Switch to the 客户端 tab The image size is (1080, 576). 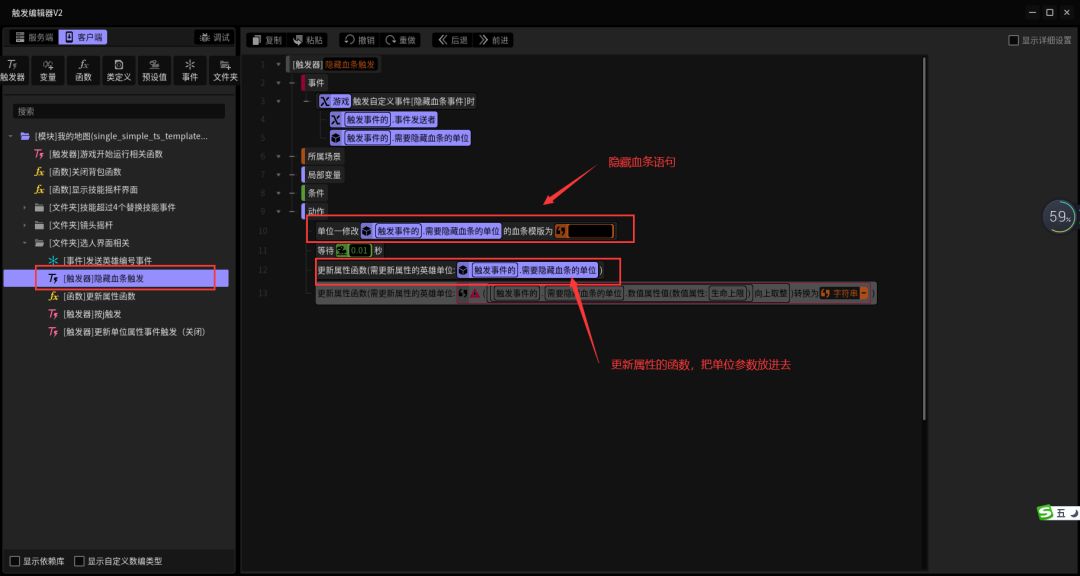pos(83,37)
